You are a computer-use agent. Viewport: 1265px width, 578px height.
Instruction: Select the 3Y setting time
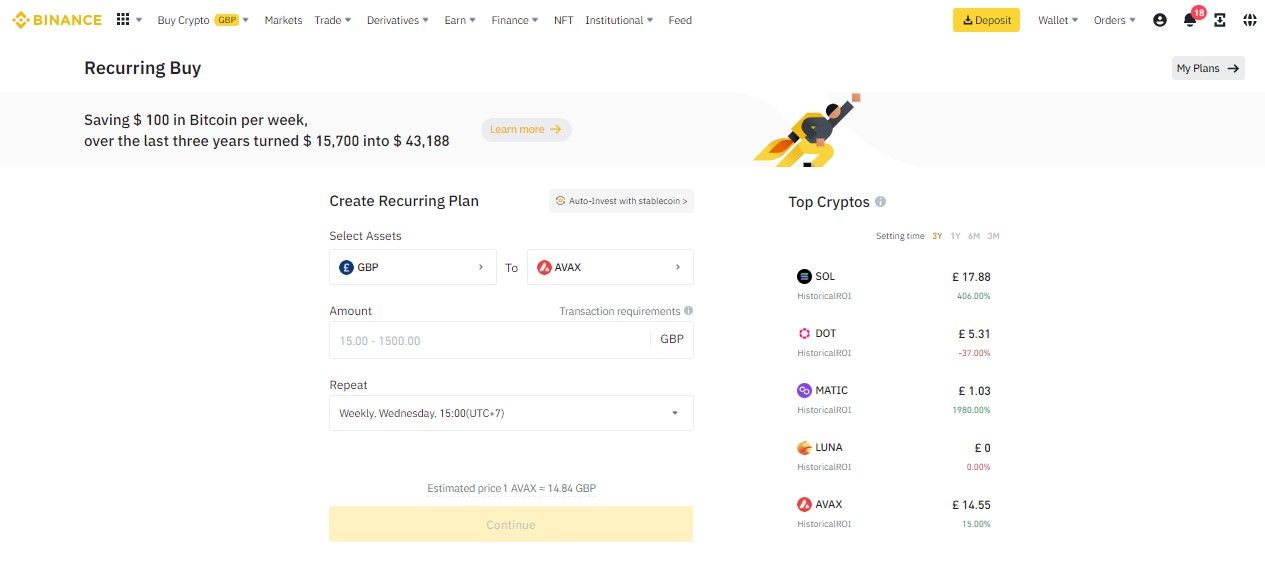(937, 236)
